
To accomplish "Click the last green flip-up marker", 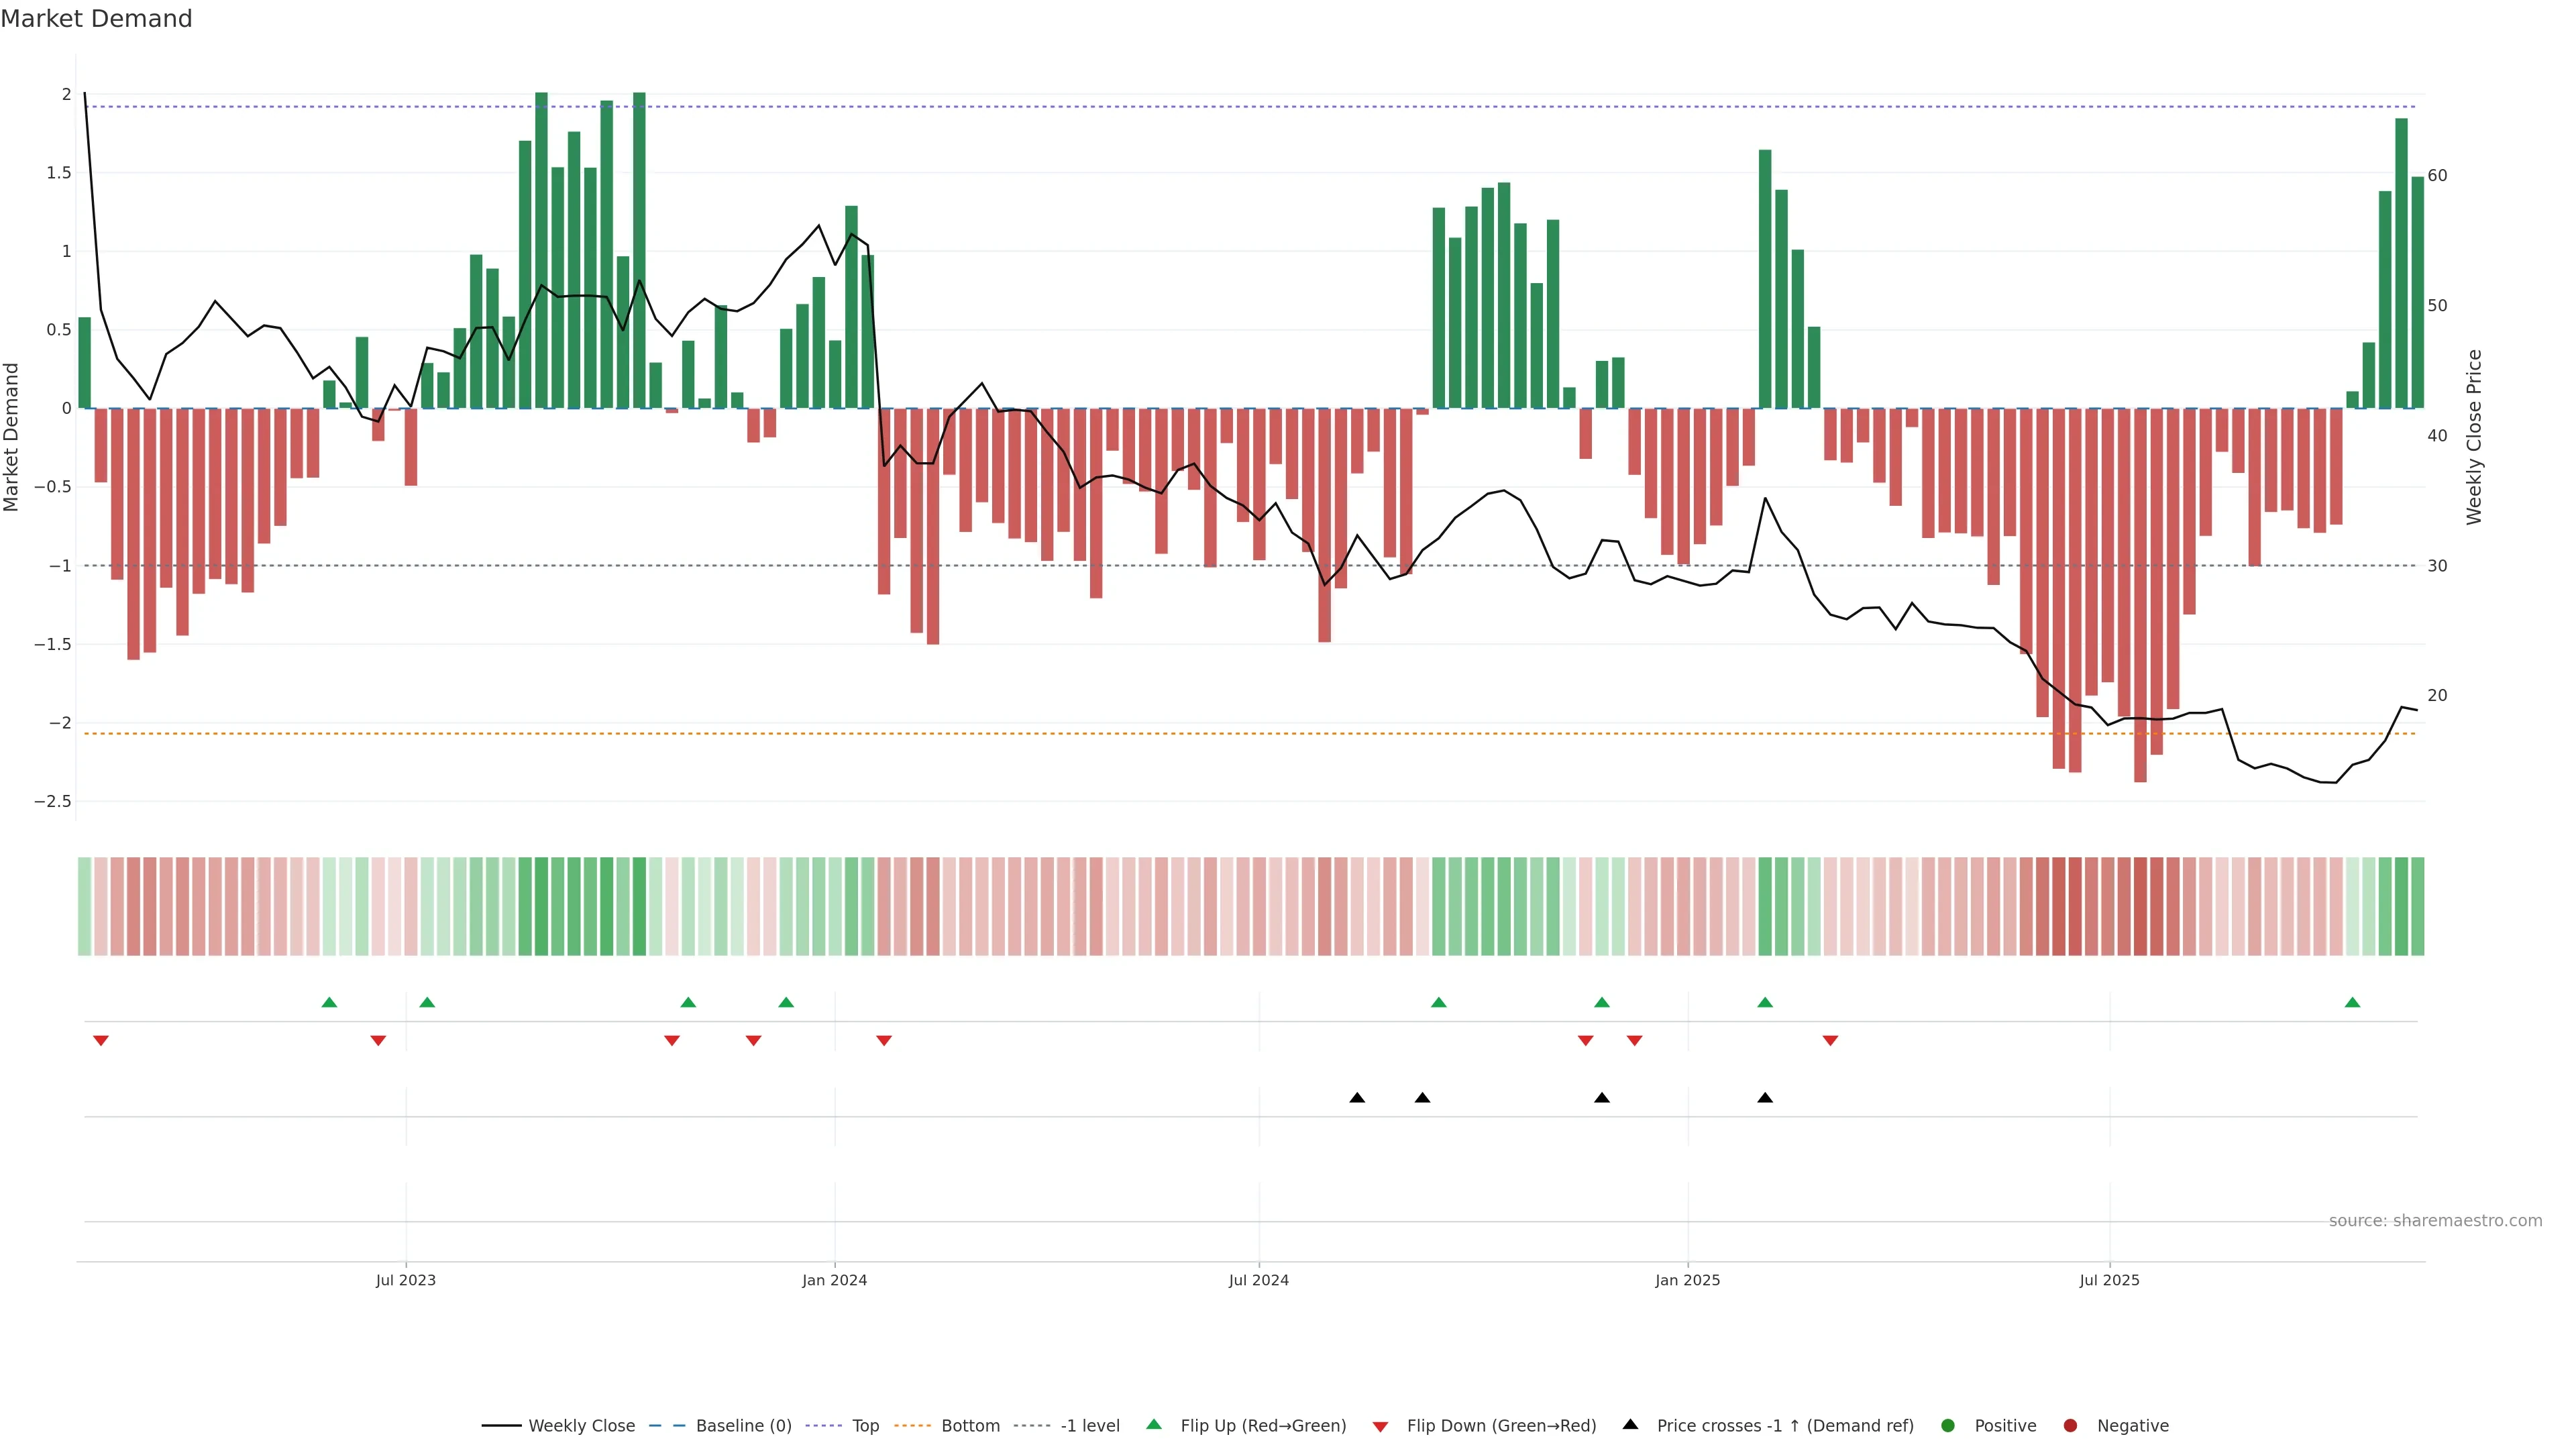I will pyautogui.click(x=2352, y=1003).
